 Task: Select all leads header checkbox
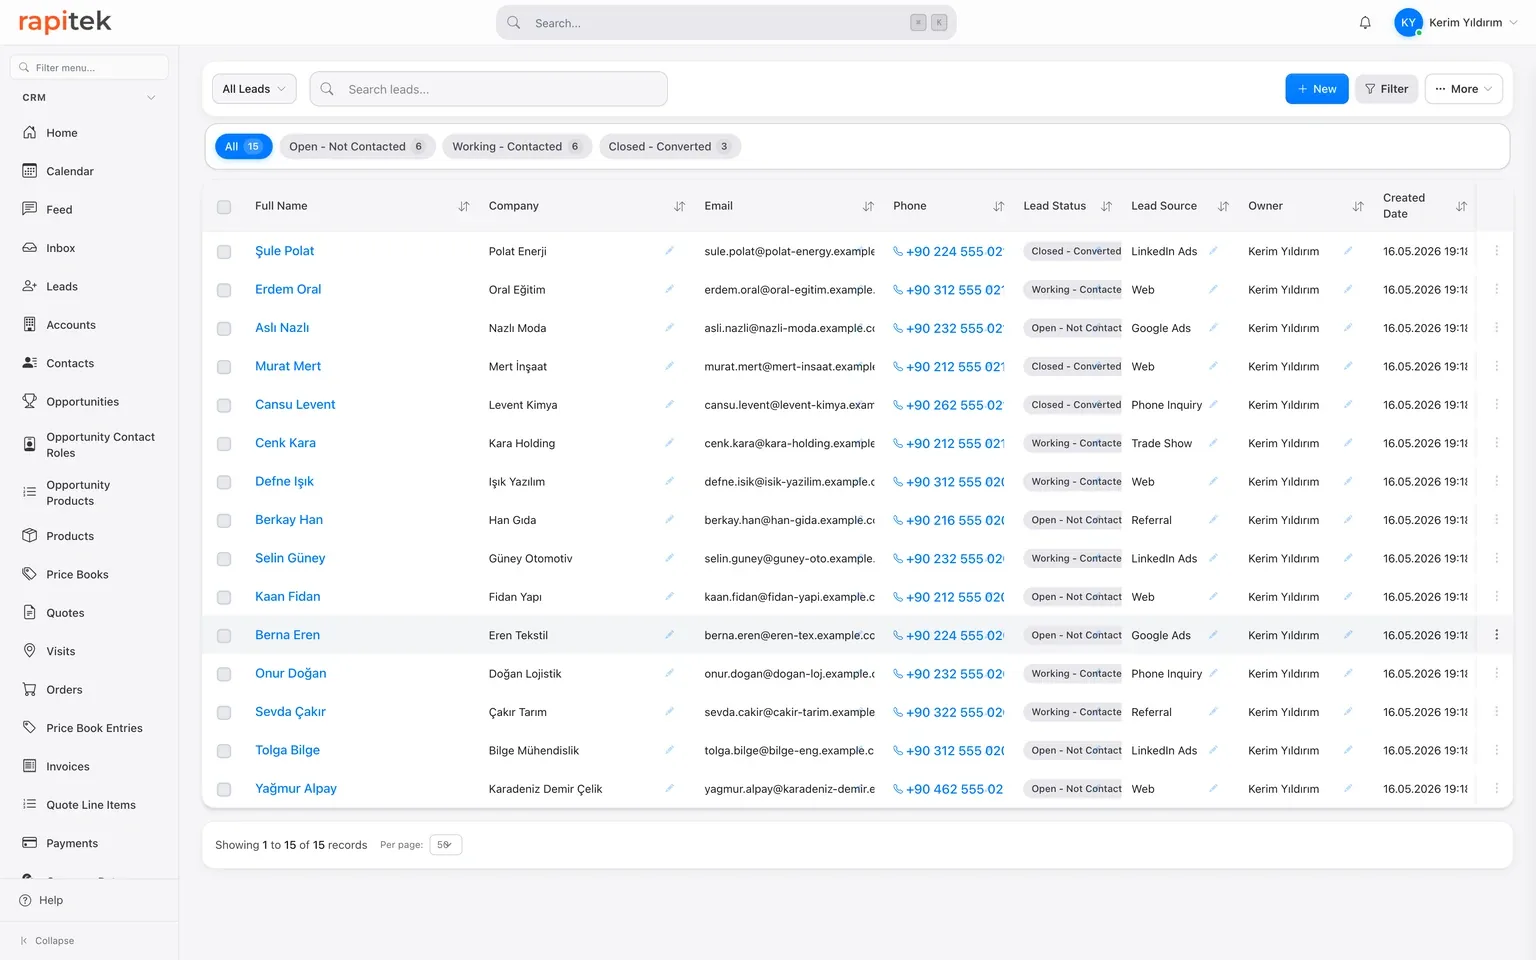[x=224, y=207]
